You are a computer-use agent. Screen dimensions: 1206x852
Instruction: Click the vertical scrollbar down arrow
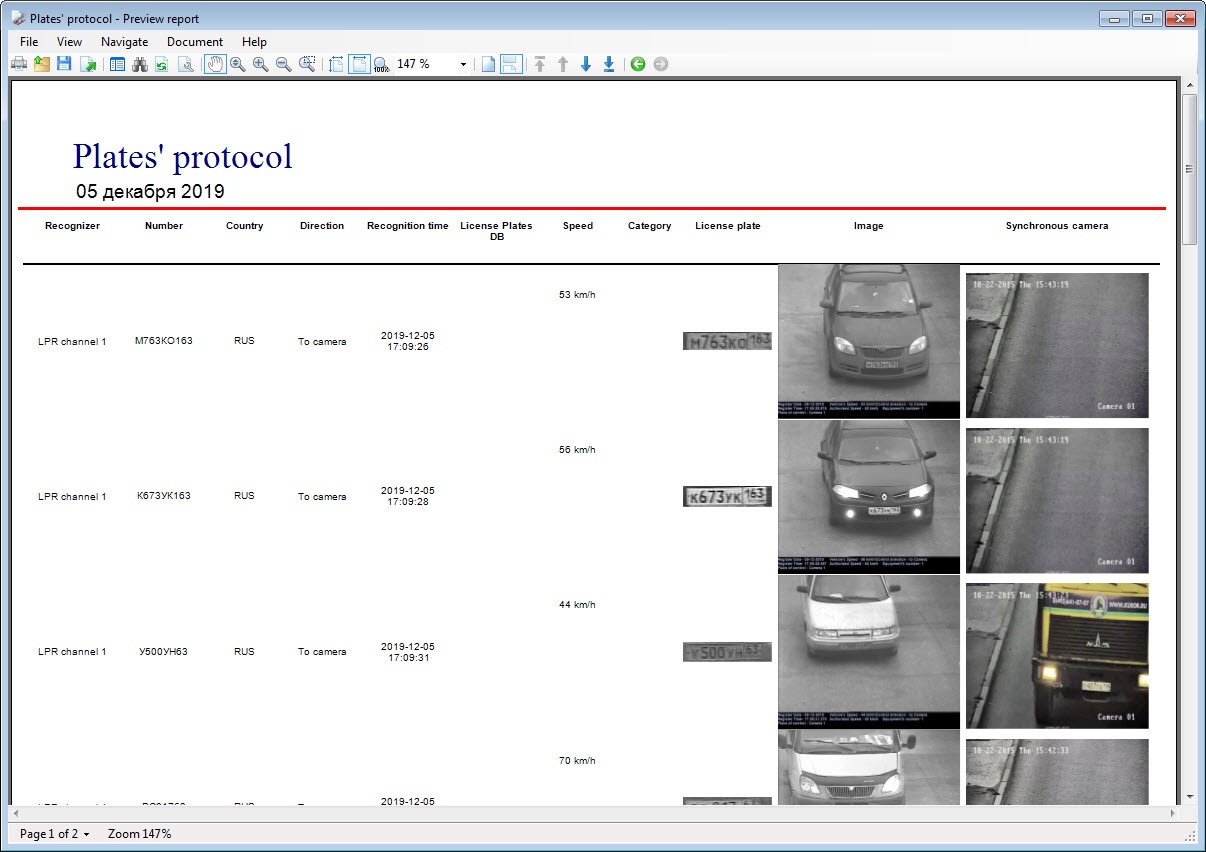1189,797
